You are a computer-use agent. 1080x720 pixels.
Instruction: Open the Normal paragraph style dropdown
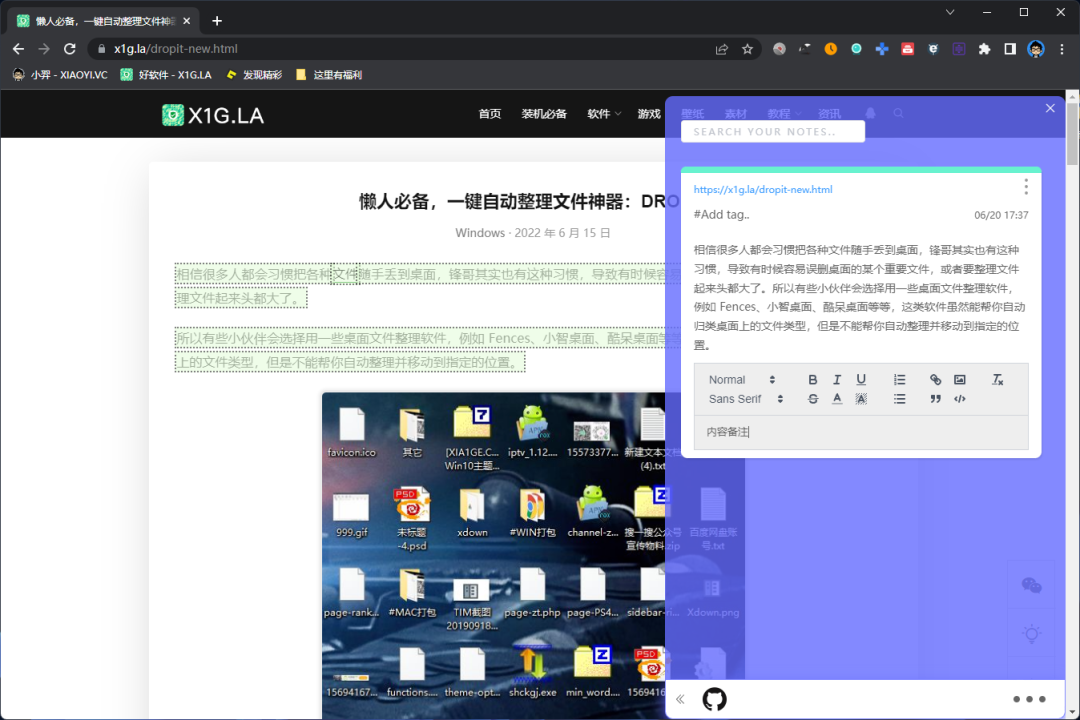point(740,379)
